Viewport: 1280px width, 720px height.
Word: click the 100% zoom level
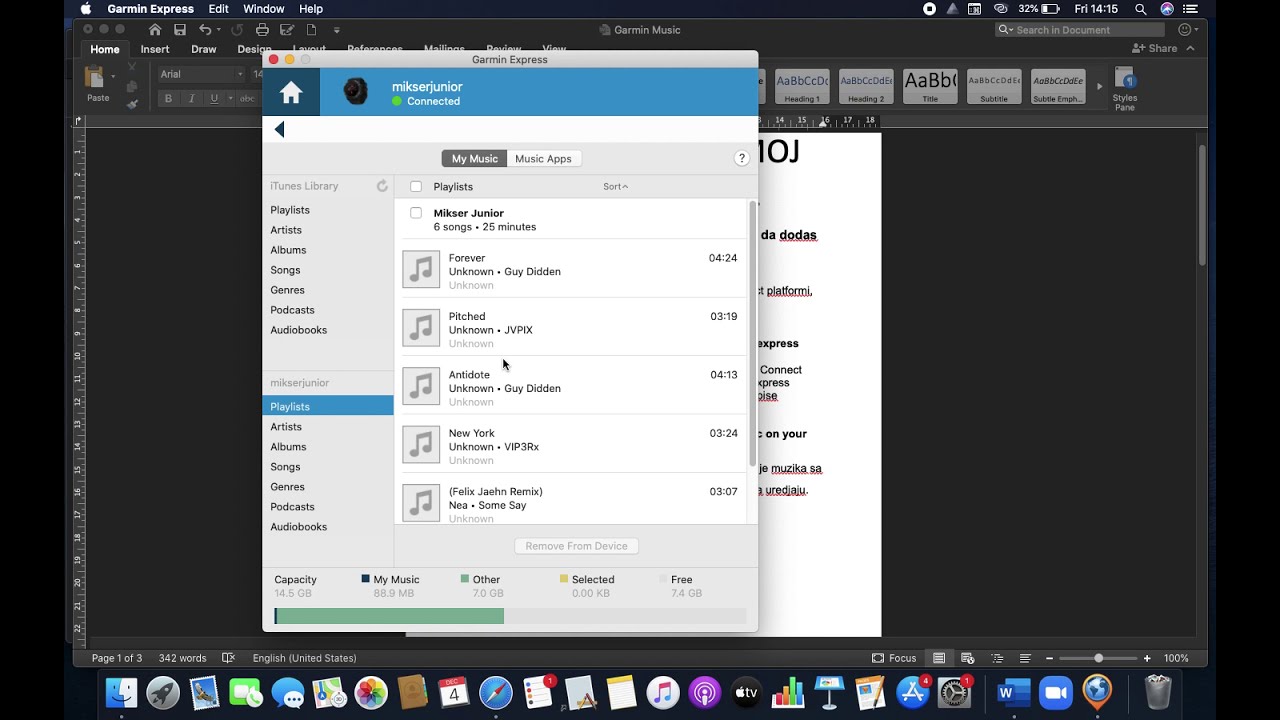(x=1176, y=658)
